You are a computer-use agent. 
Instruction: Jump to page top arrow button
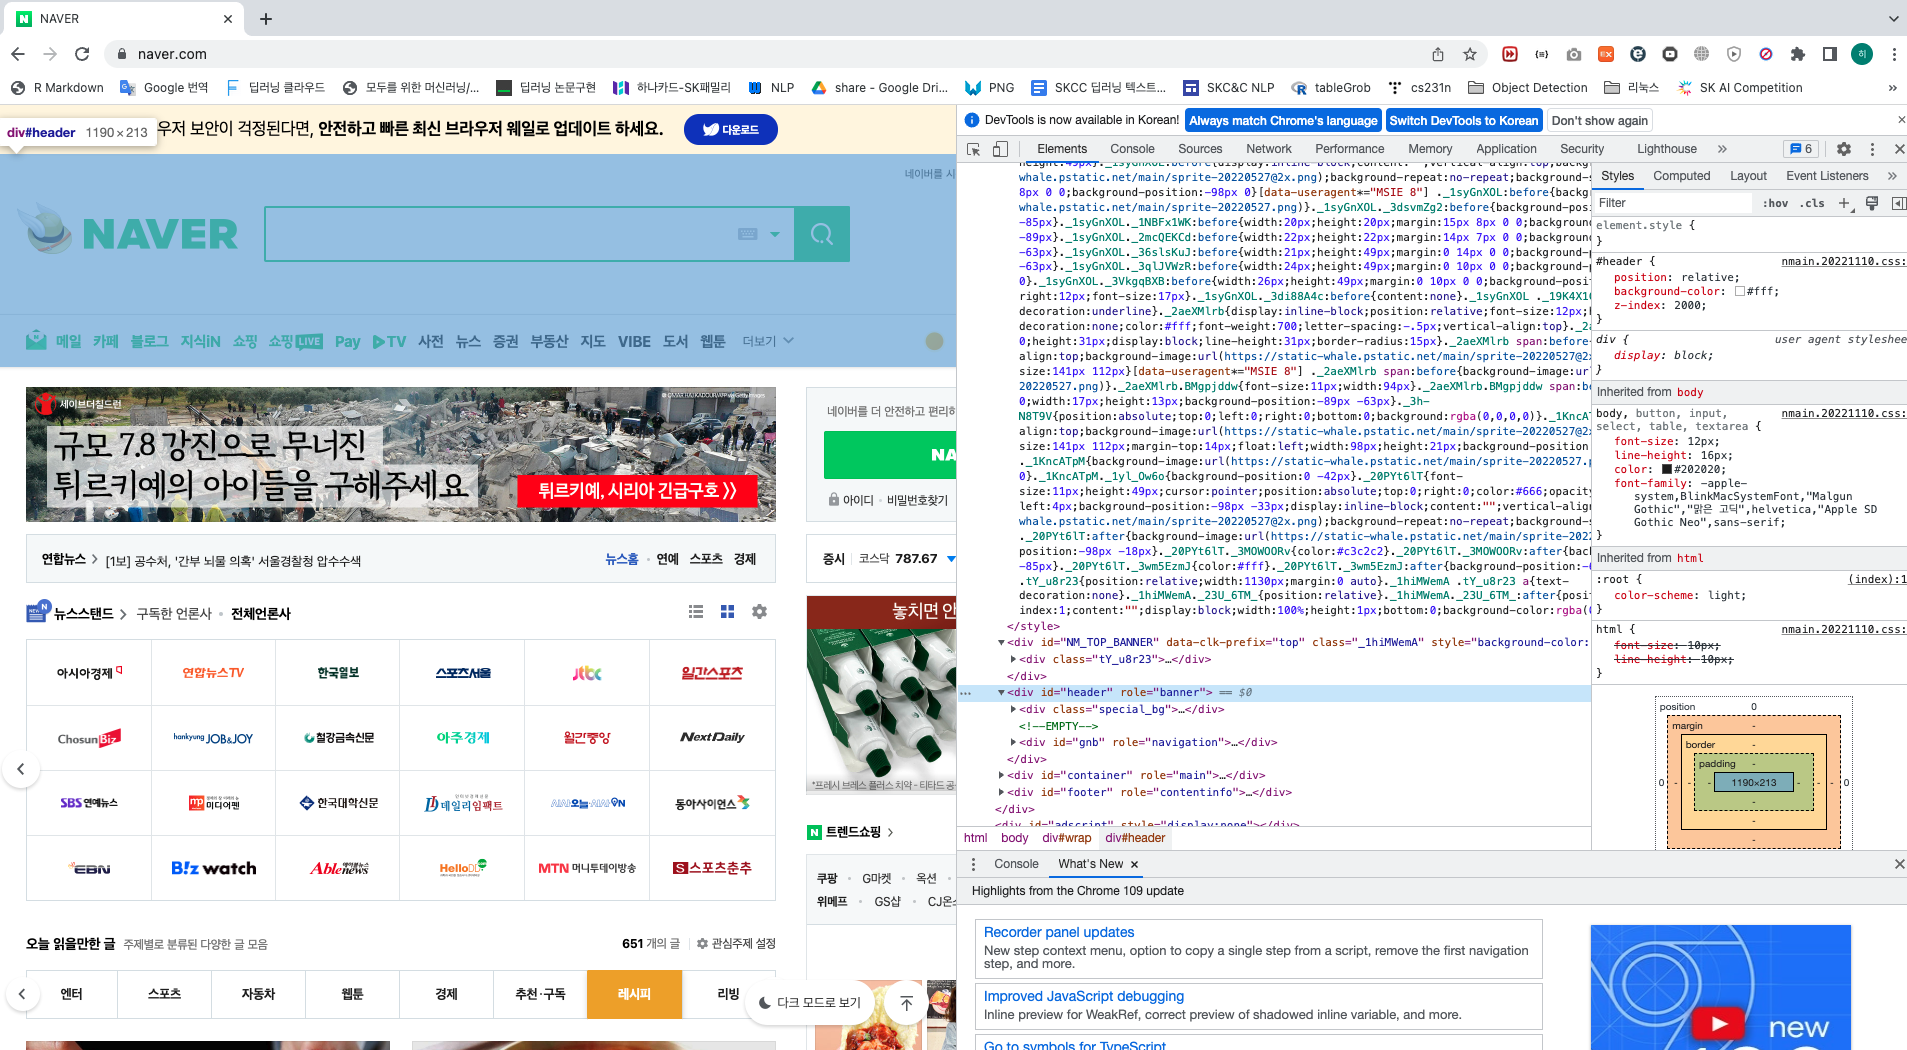coord(907,1003)
